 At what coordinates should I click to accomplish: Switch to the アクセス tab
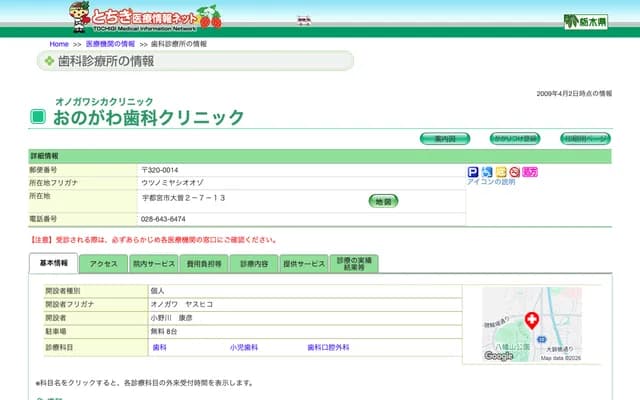(x=104, y=264)
